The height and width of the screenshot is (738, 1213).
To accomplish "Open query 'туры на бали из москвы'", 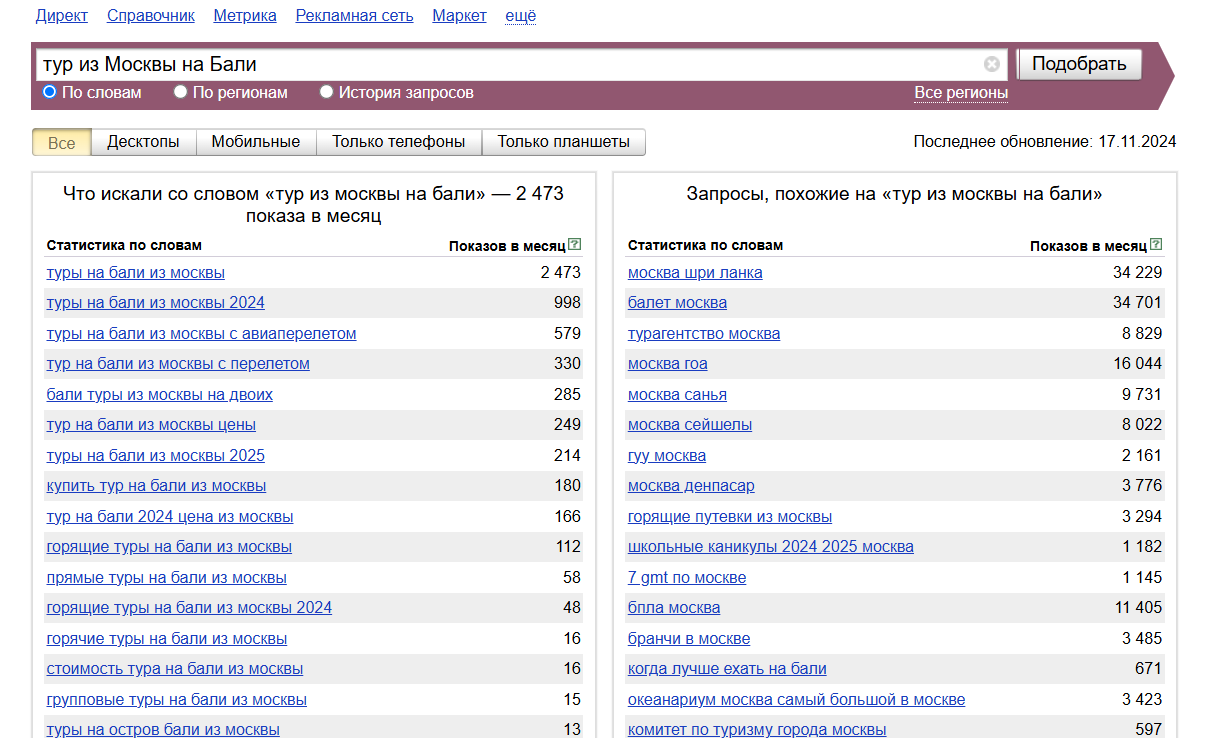I will coord(135,273).
